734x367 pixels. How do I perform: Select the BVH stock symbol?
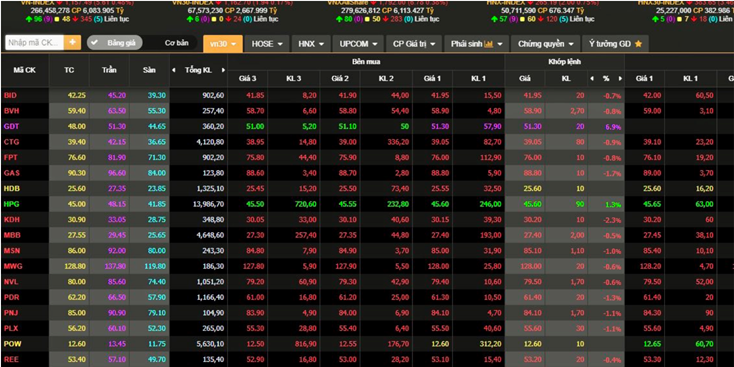point(11,111)
